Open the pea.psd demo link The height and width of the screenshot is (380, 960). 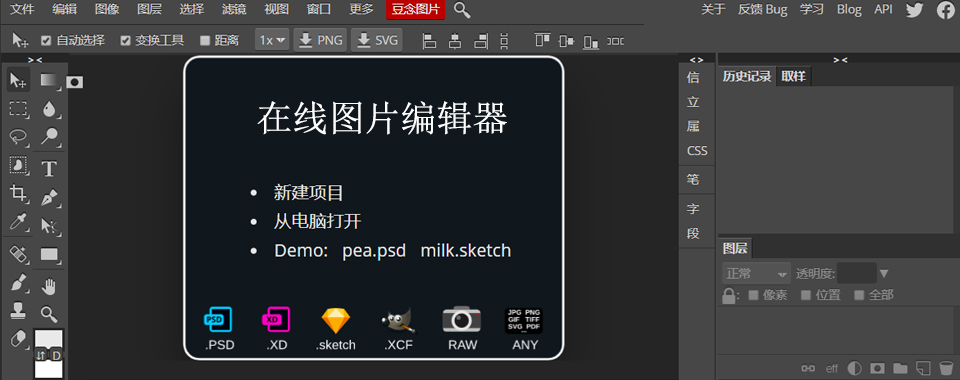[x=374, y=251]
